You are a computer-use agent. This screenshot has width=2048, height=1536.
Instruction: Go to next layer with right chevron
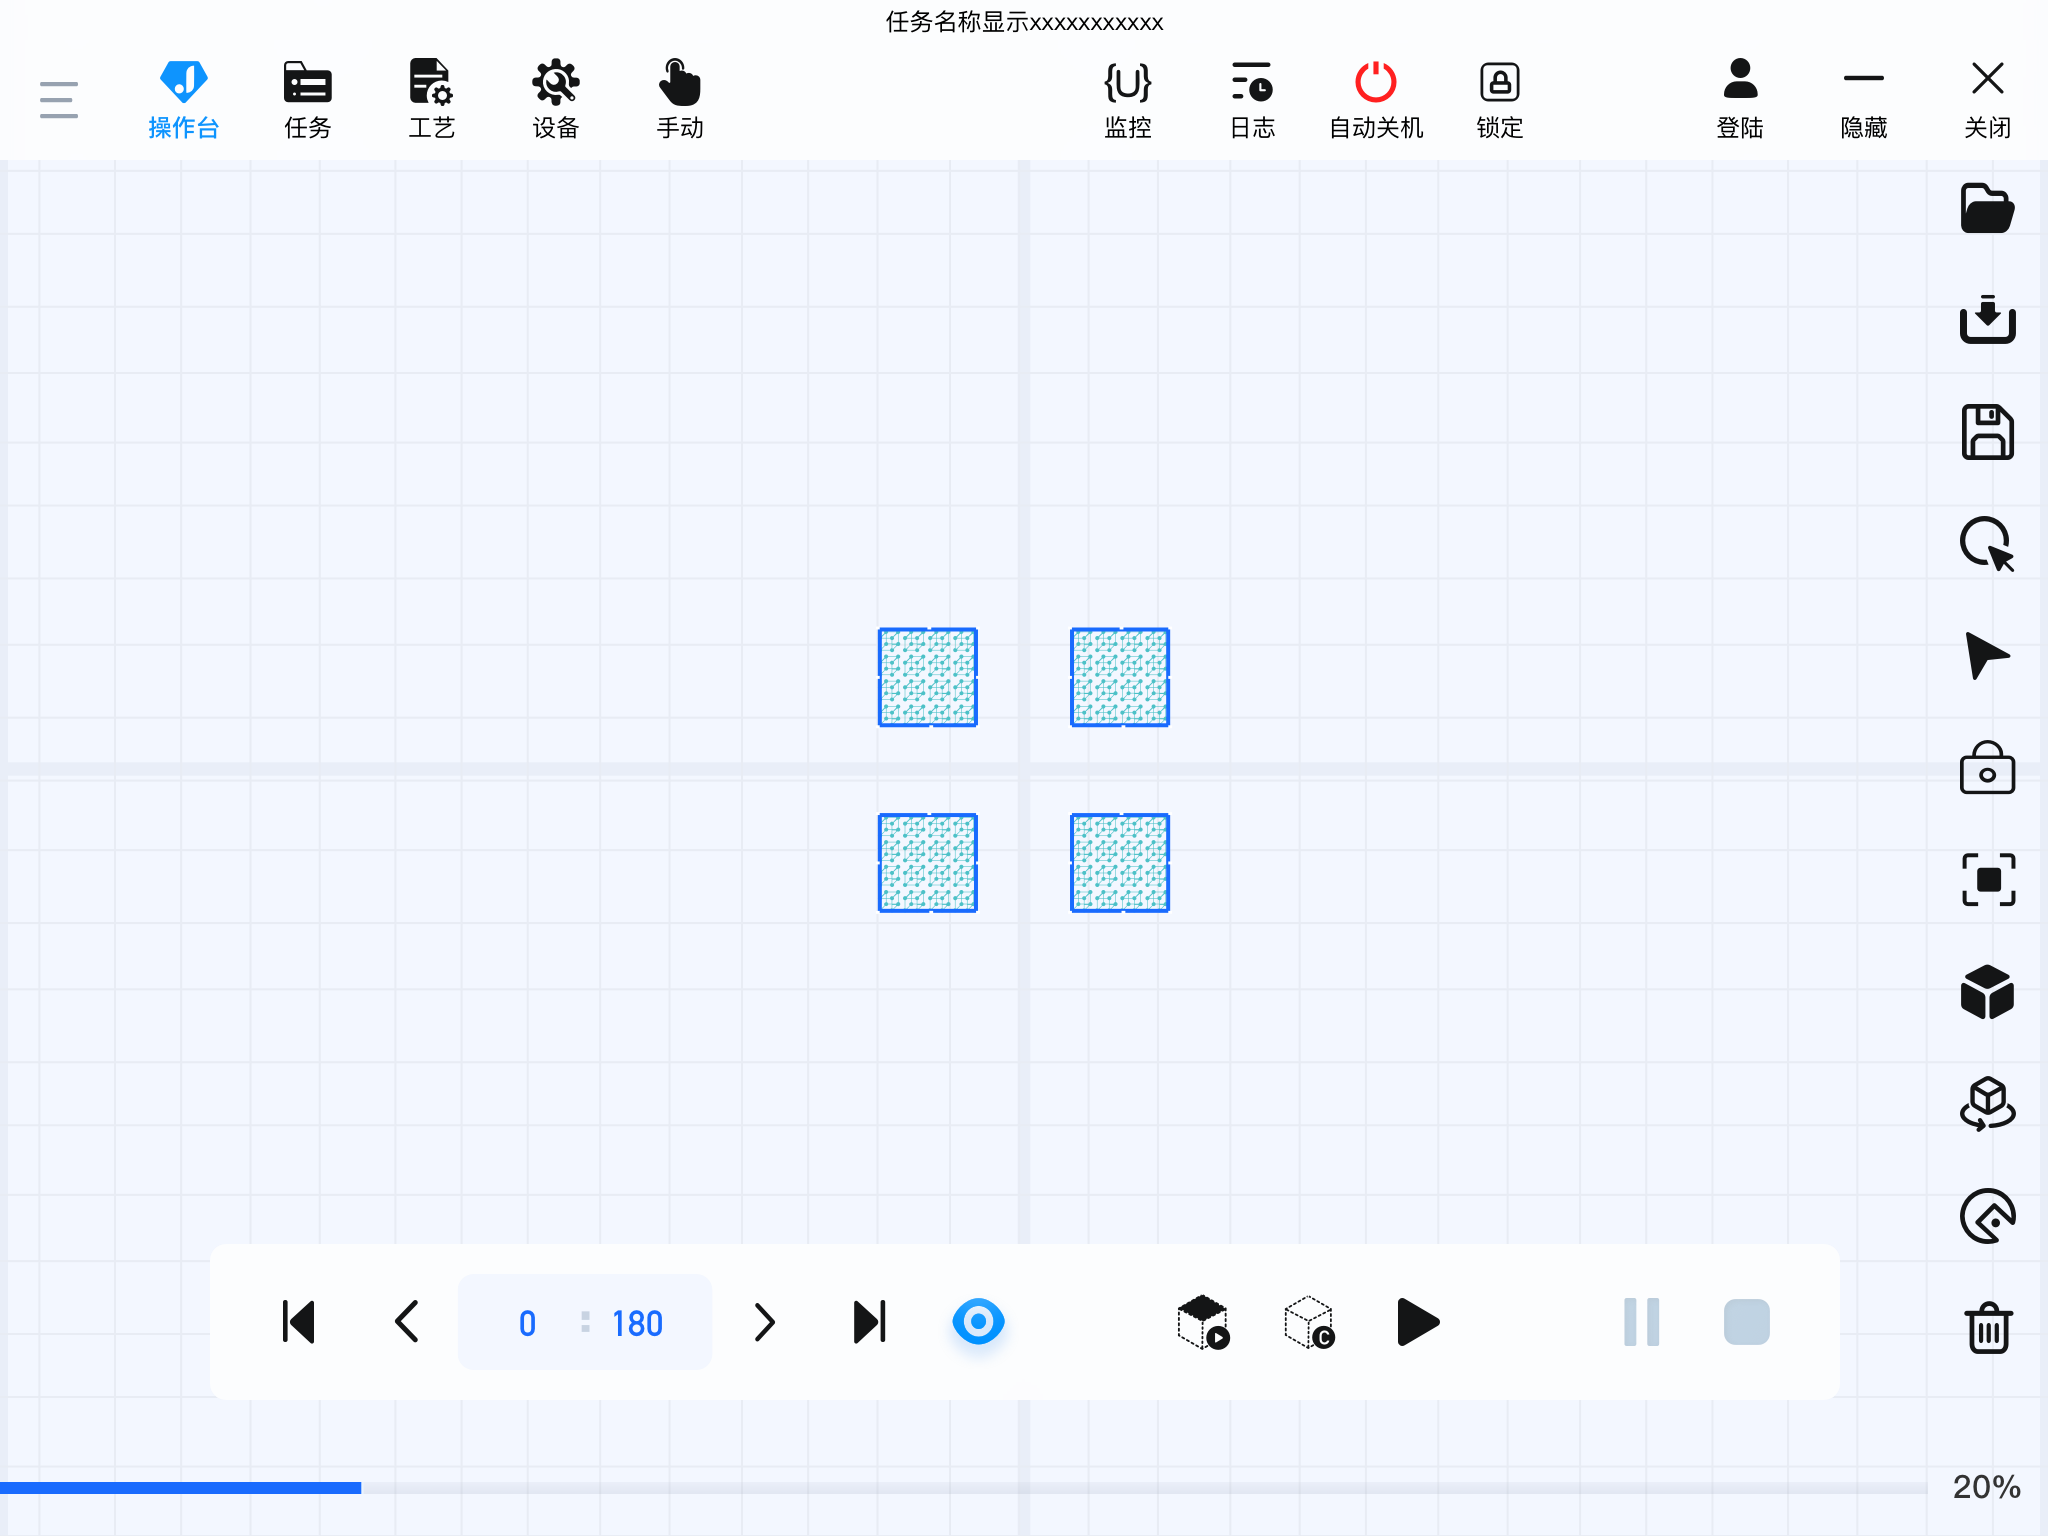764,1322
